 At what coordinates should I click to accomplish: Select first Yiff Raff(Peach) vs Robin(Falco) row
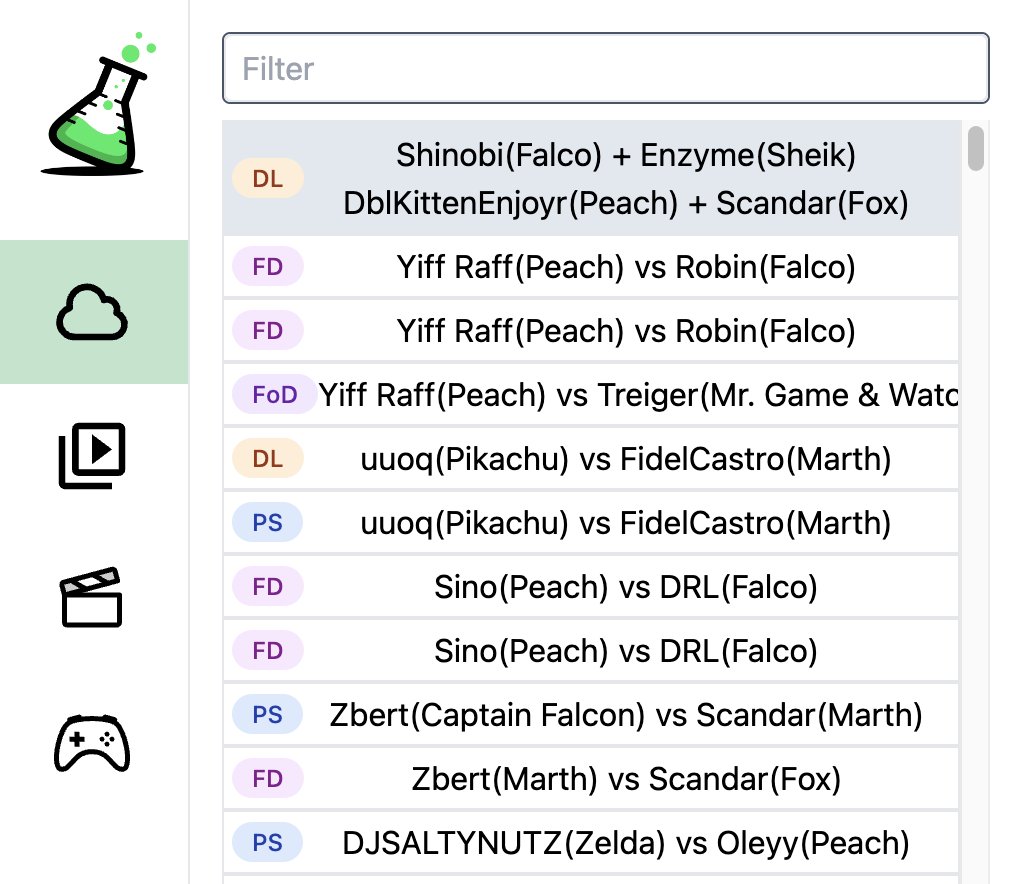(591, 266)
